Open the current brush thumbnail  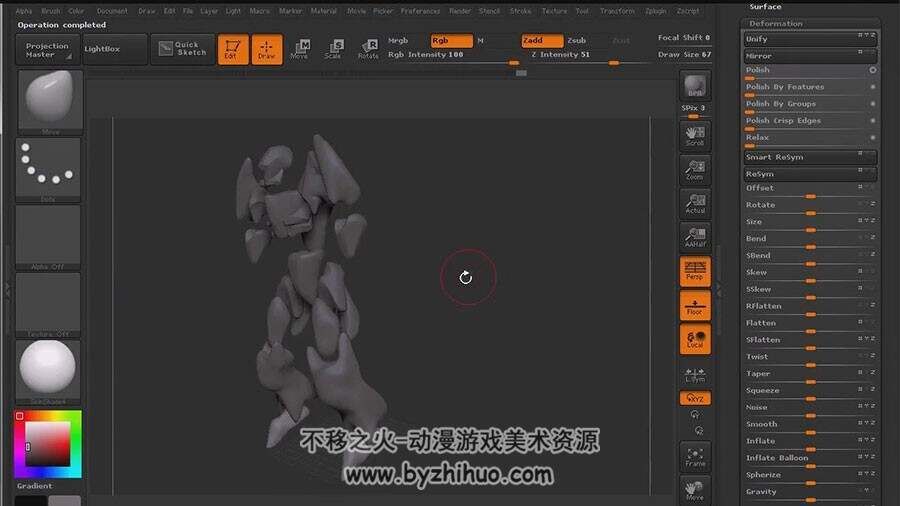click(x=50, y=102)
